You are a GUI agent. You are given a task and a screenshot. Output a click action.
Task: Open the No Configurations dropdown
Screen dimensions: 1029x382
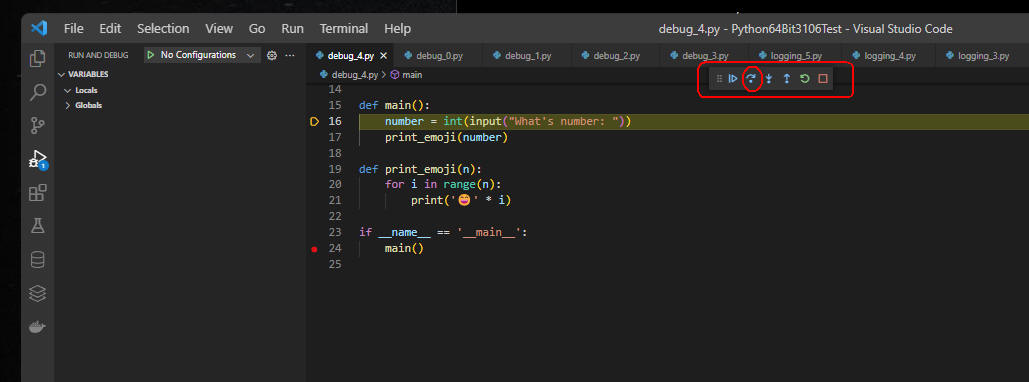(x=202, y=55)
